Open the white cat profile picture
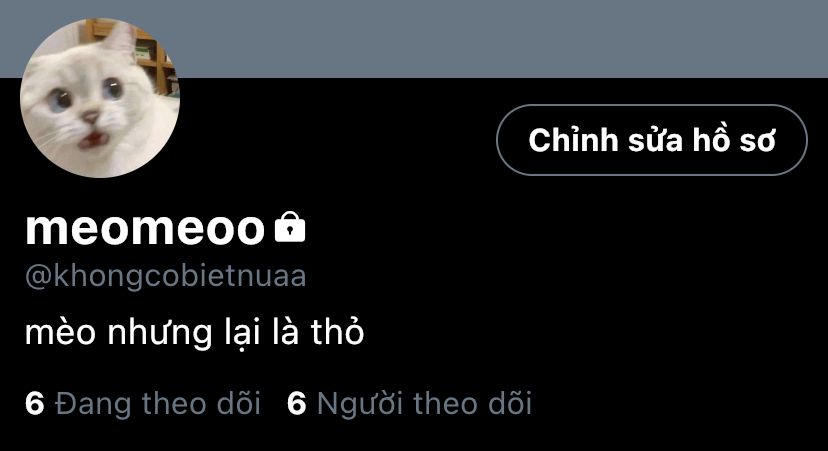Image resolution: width=828 pixels, height=451 pixels. point(100,98)
